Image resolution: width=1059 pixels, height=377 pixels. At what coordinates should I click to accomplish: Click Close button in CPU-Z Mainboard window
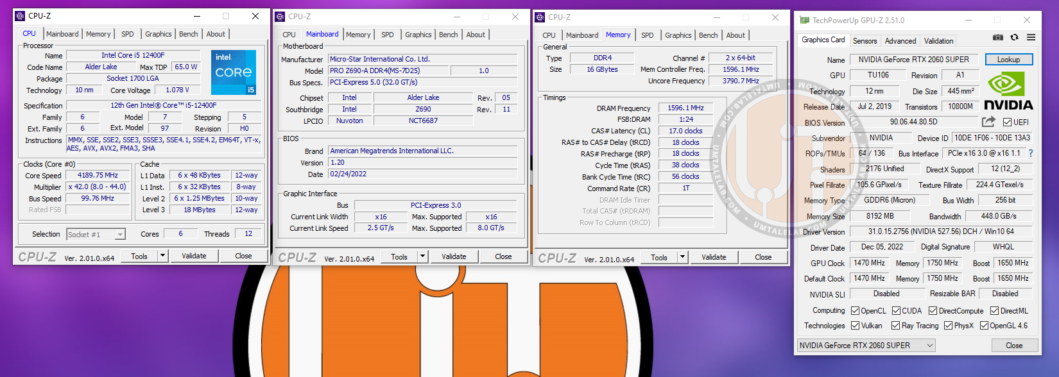[x=503, y=257]
